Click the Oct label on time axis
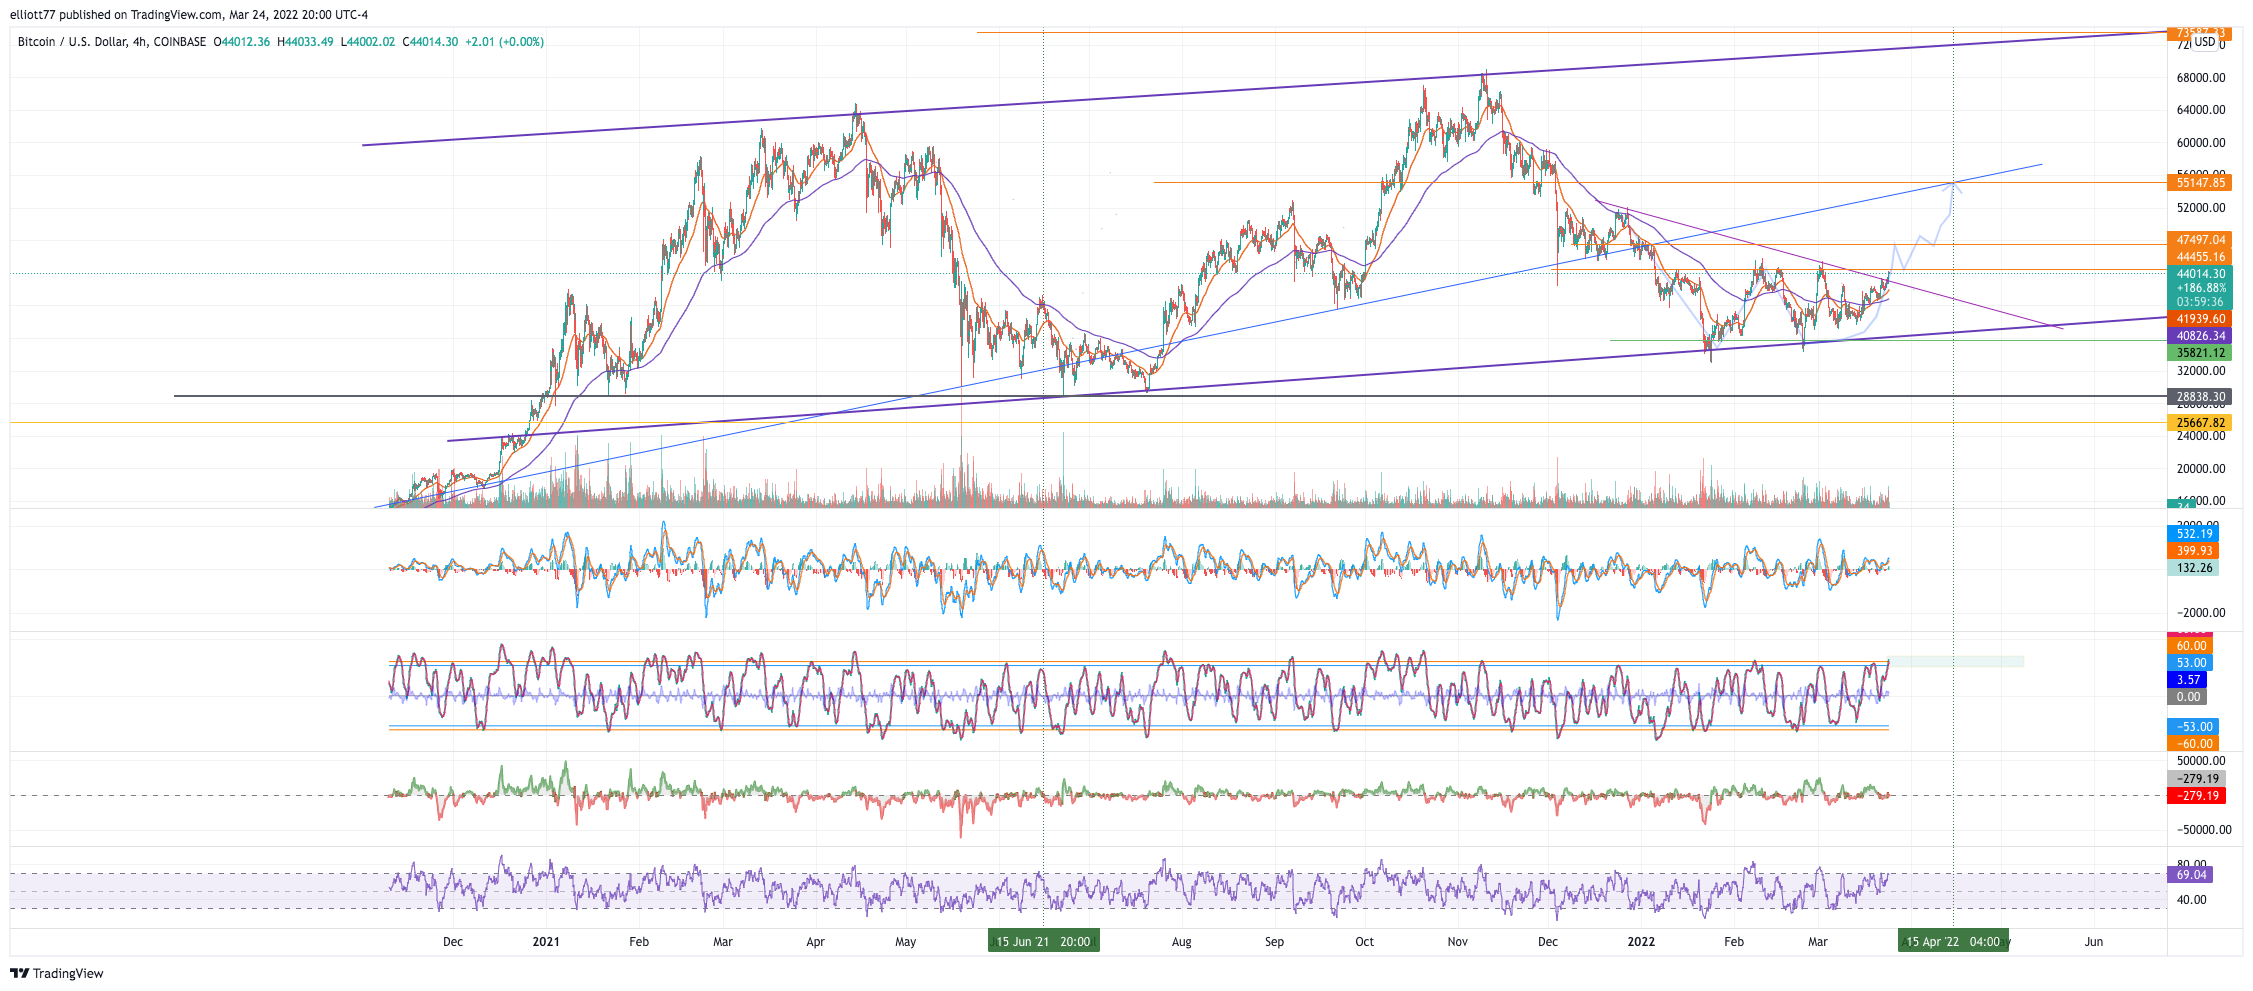 coord(1364,942)
